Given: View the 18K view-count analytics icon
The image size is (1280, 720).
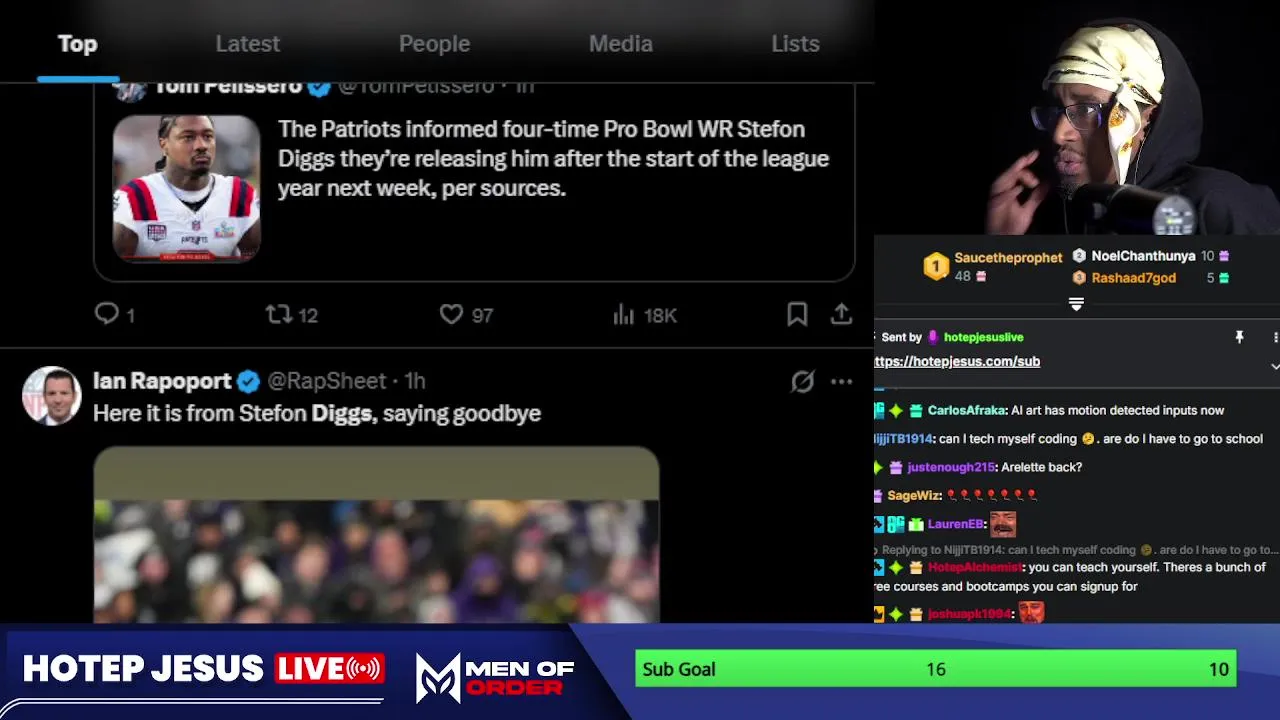Looking at the screenshot, I should [624, 314].
